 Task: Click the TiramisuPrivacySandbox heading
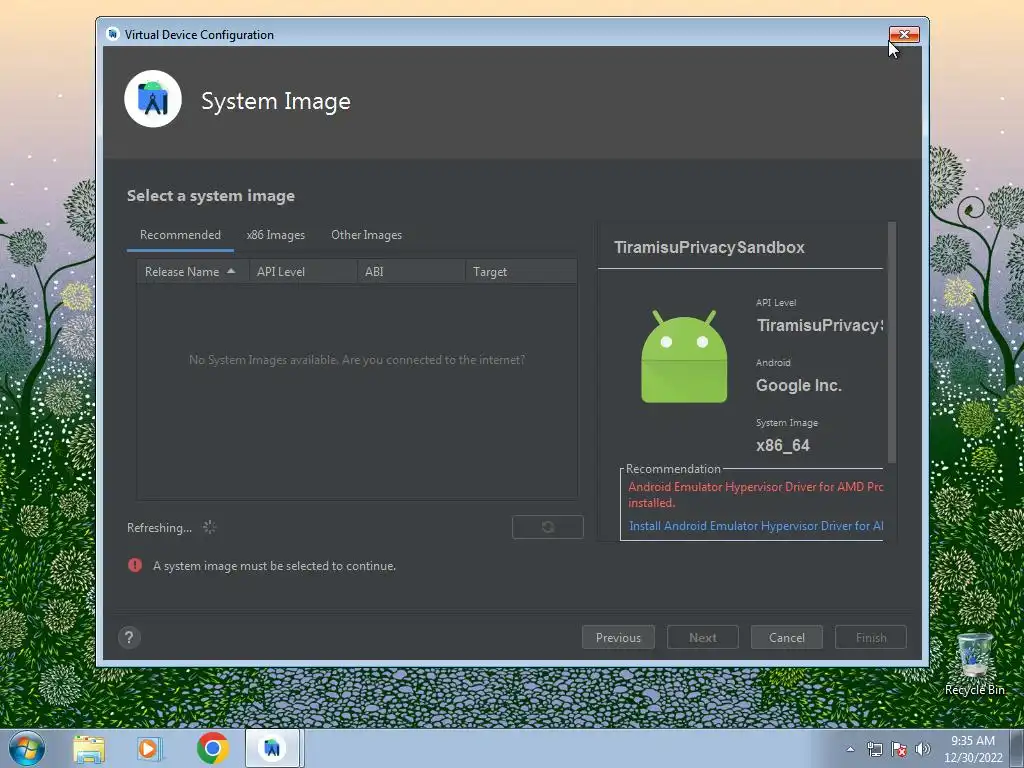pyautogui.click(x=709, y=248)
